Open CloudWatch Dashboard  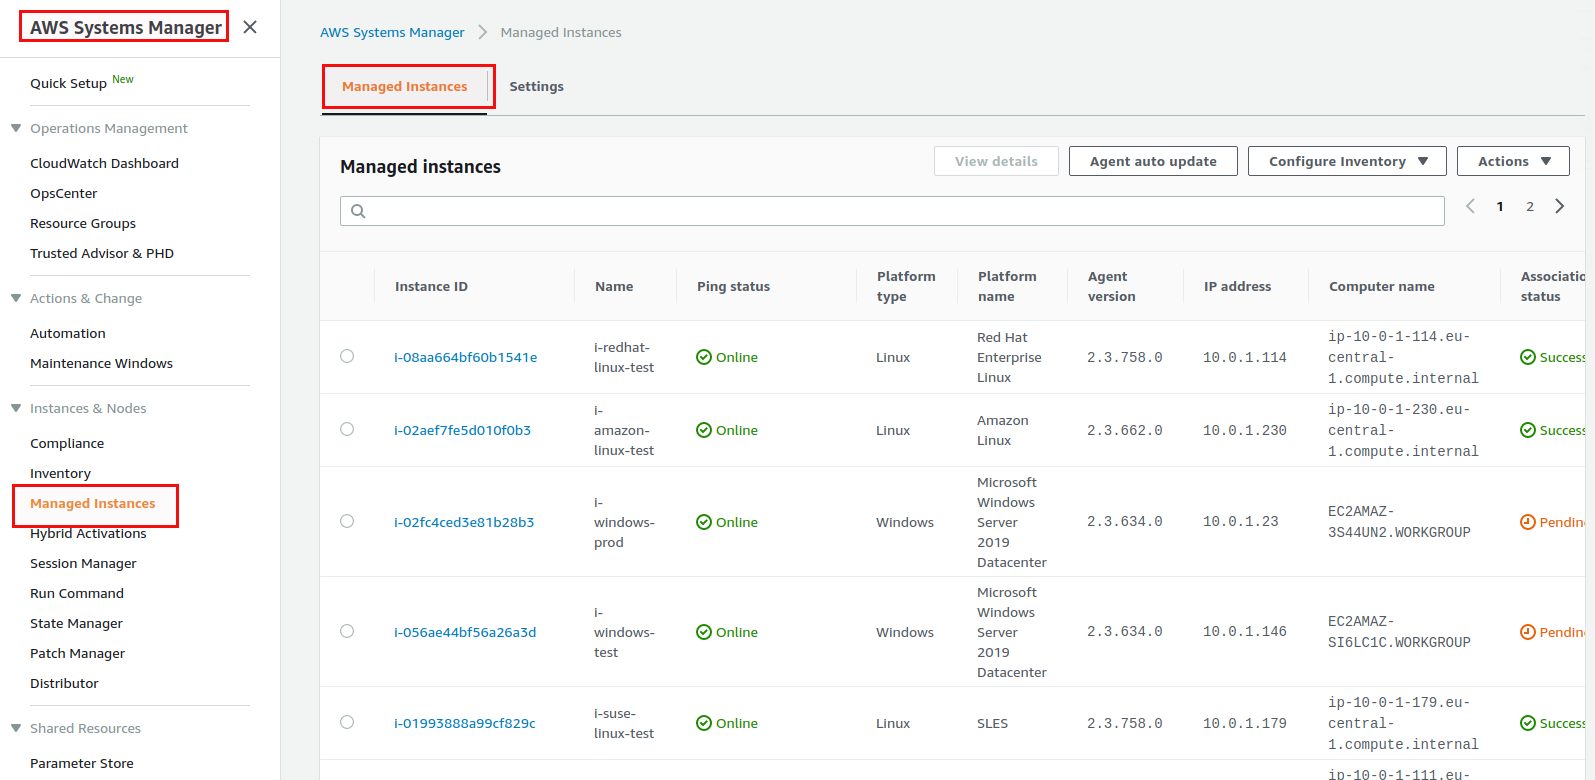click(x=104, y=163)
